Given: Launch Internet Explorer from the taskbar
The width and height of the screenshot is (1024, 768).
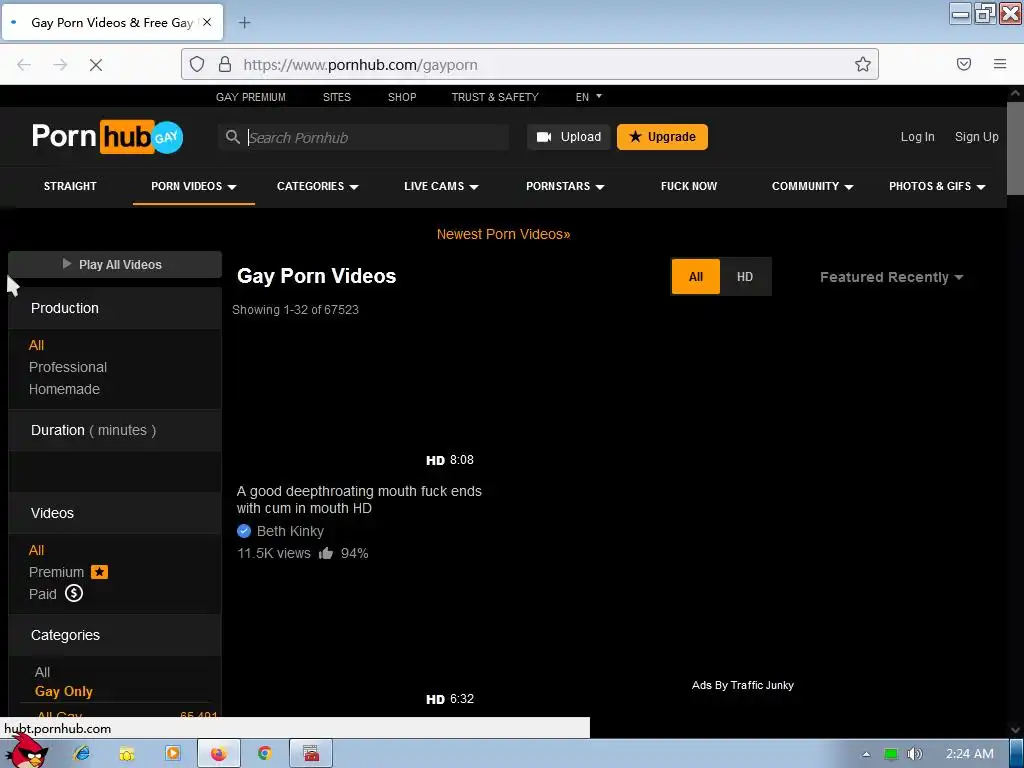Looking at the screenshot, I should pyautogui.click(x=81, y=754).
